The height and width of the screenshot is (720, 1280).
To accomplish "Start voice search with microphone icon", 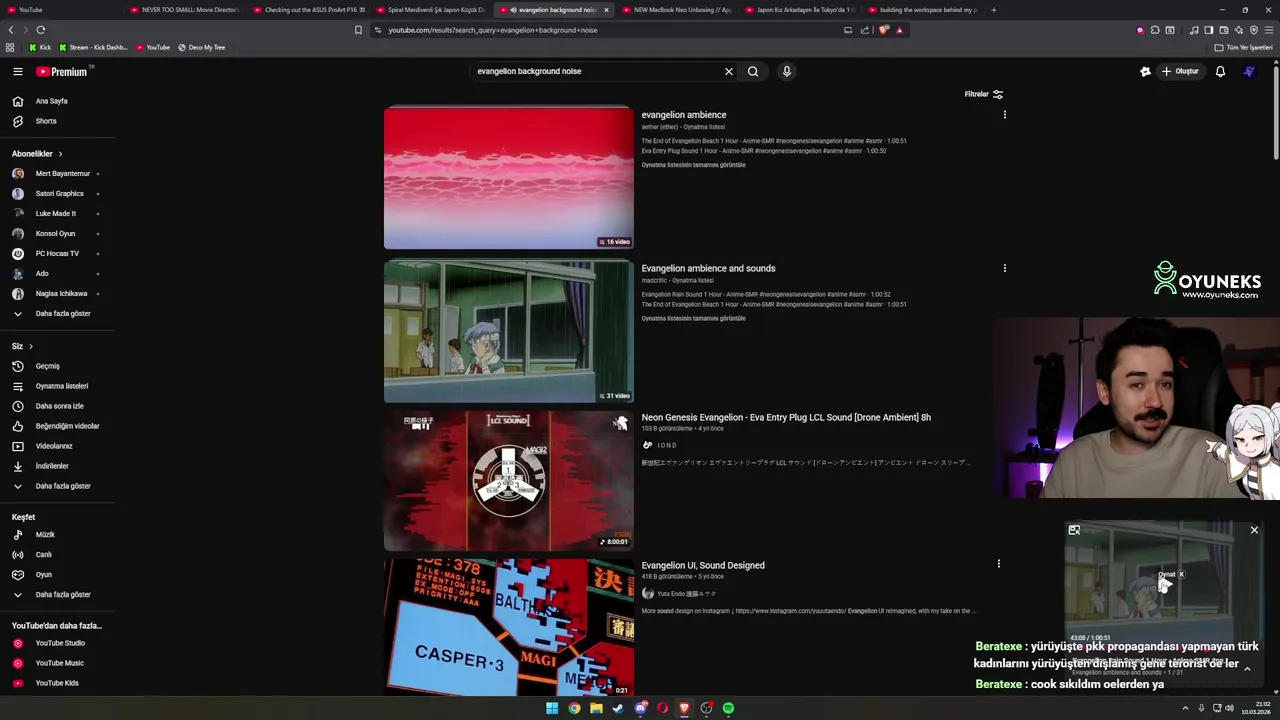I will tap(787, 71).
